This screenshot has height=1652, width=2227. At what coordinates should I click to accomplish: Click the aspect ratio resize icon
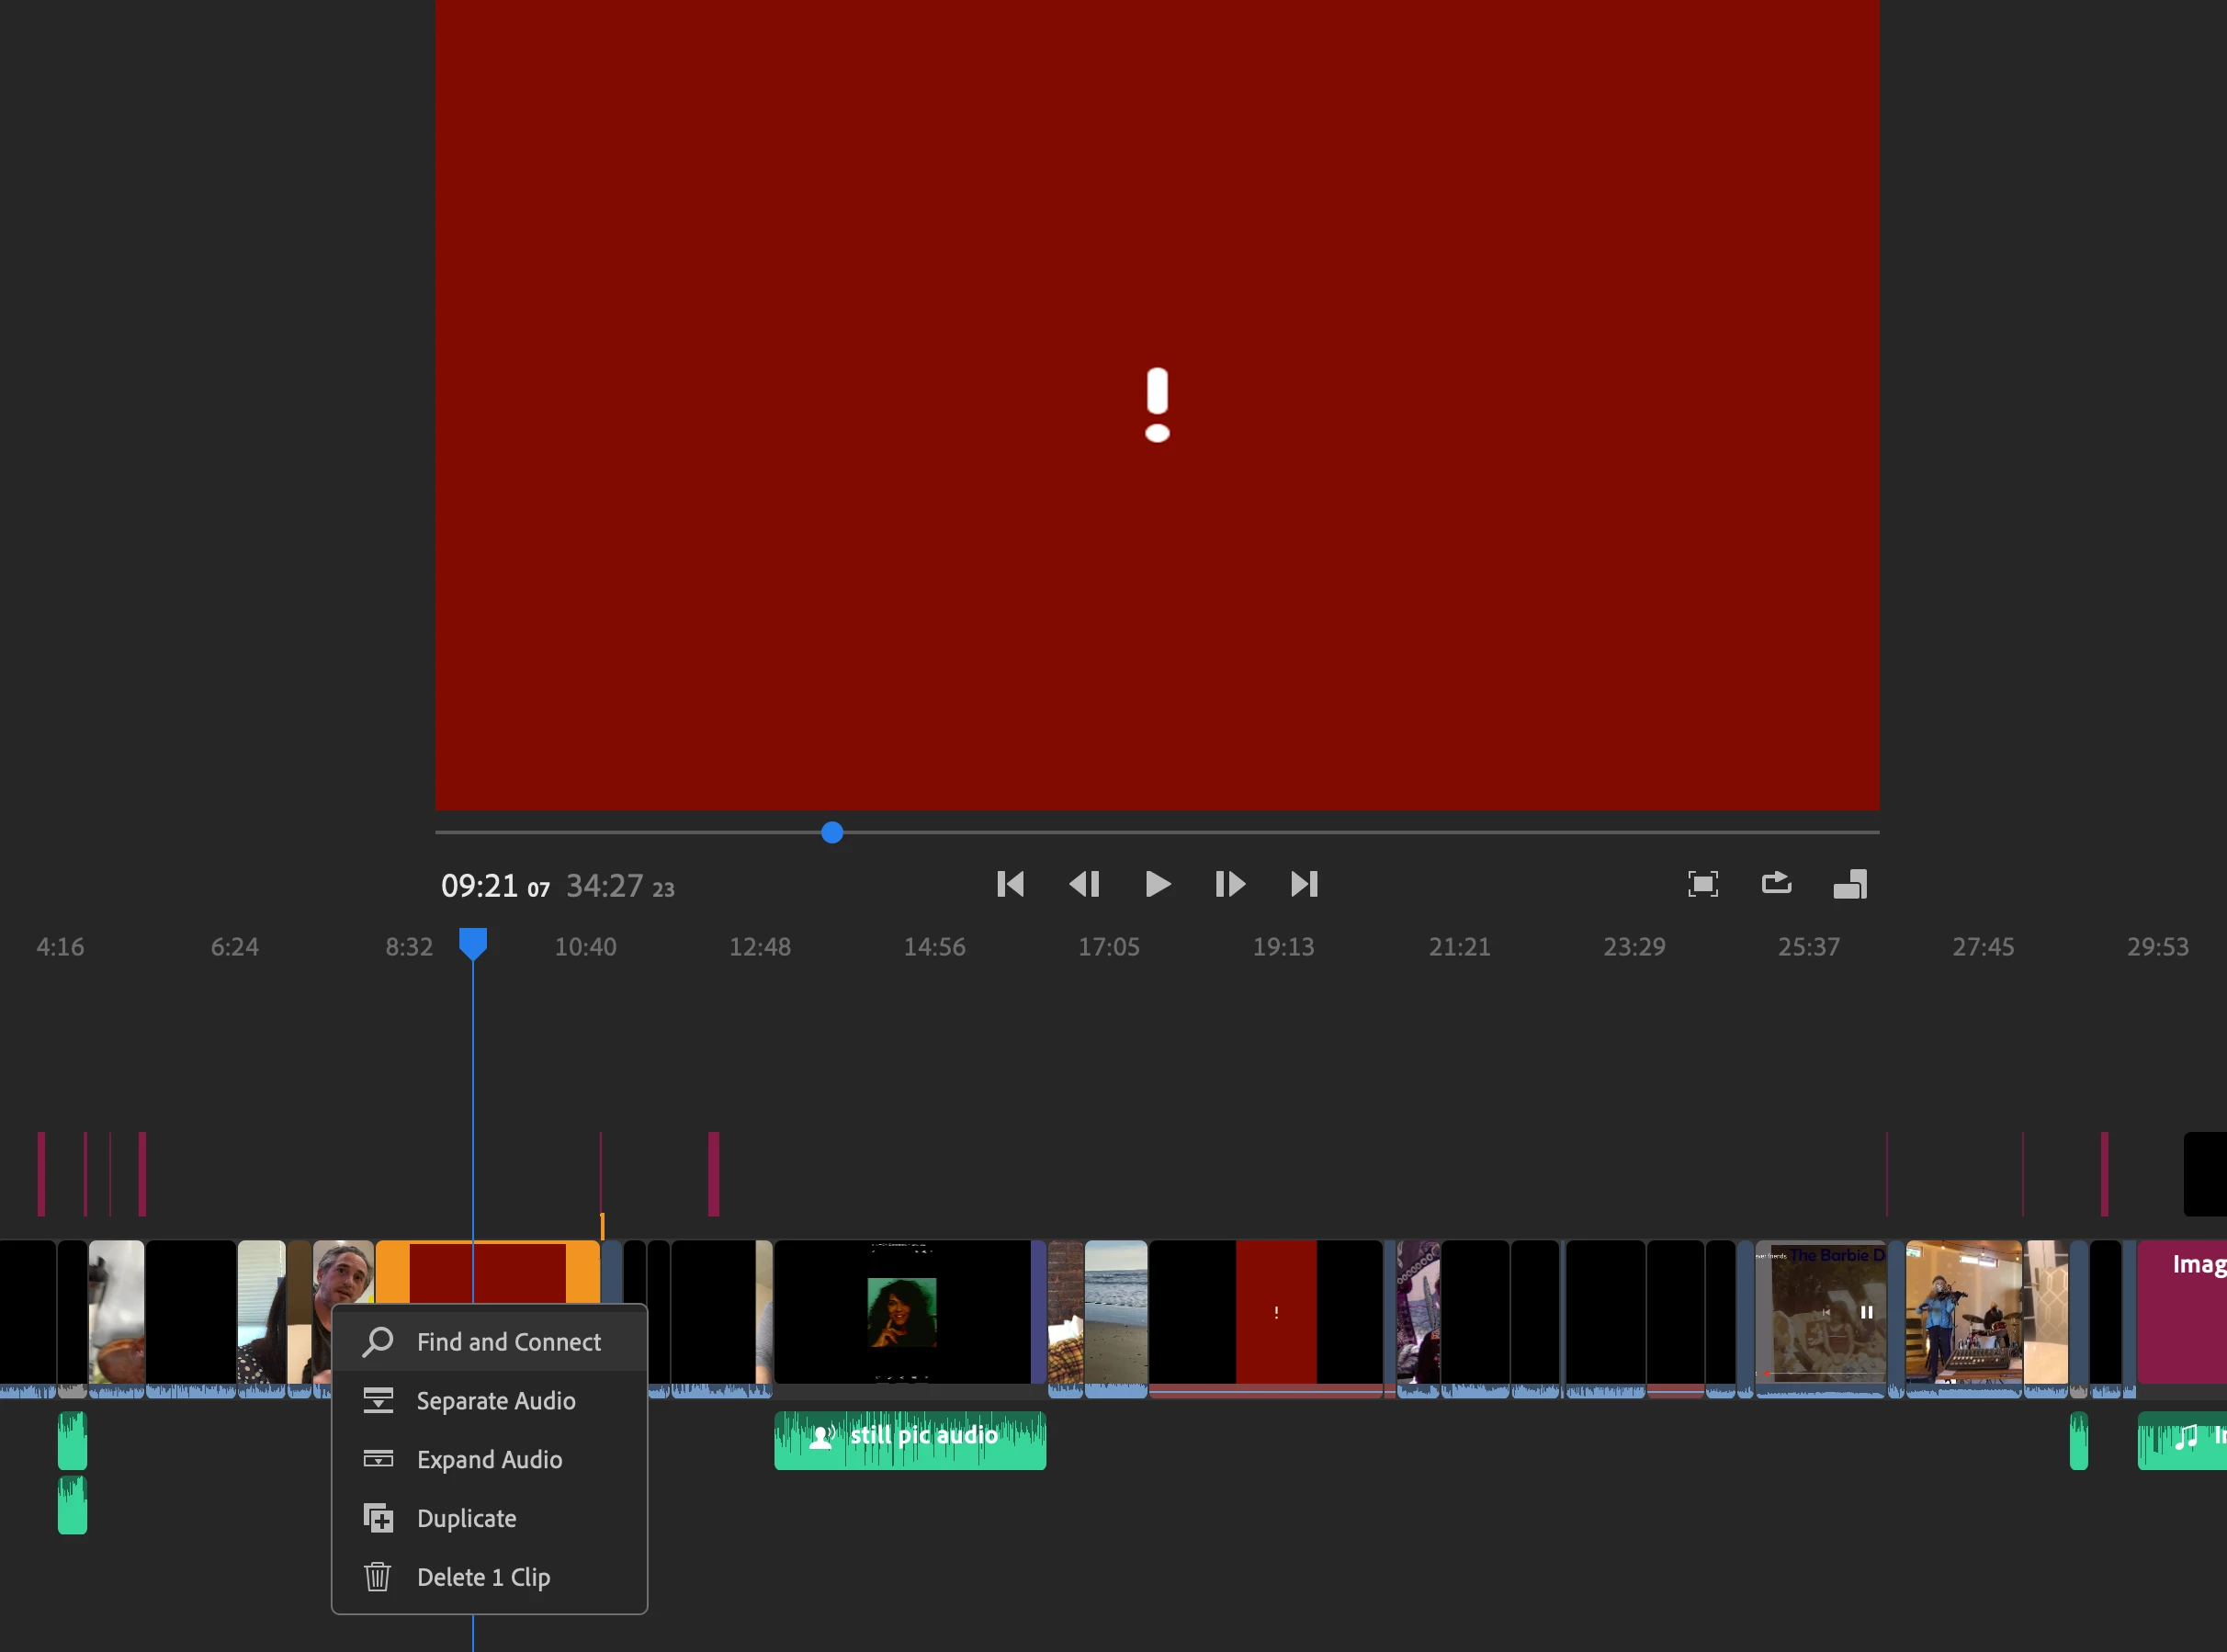coord(1850,884)
